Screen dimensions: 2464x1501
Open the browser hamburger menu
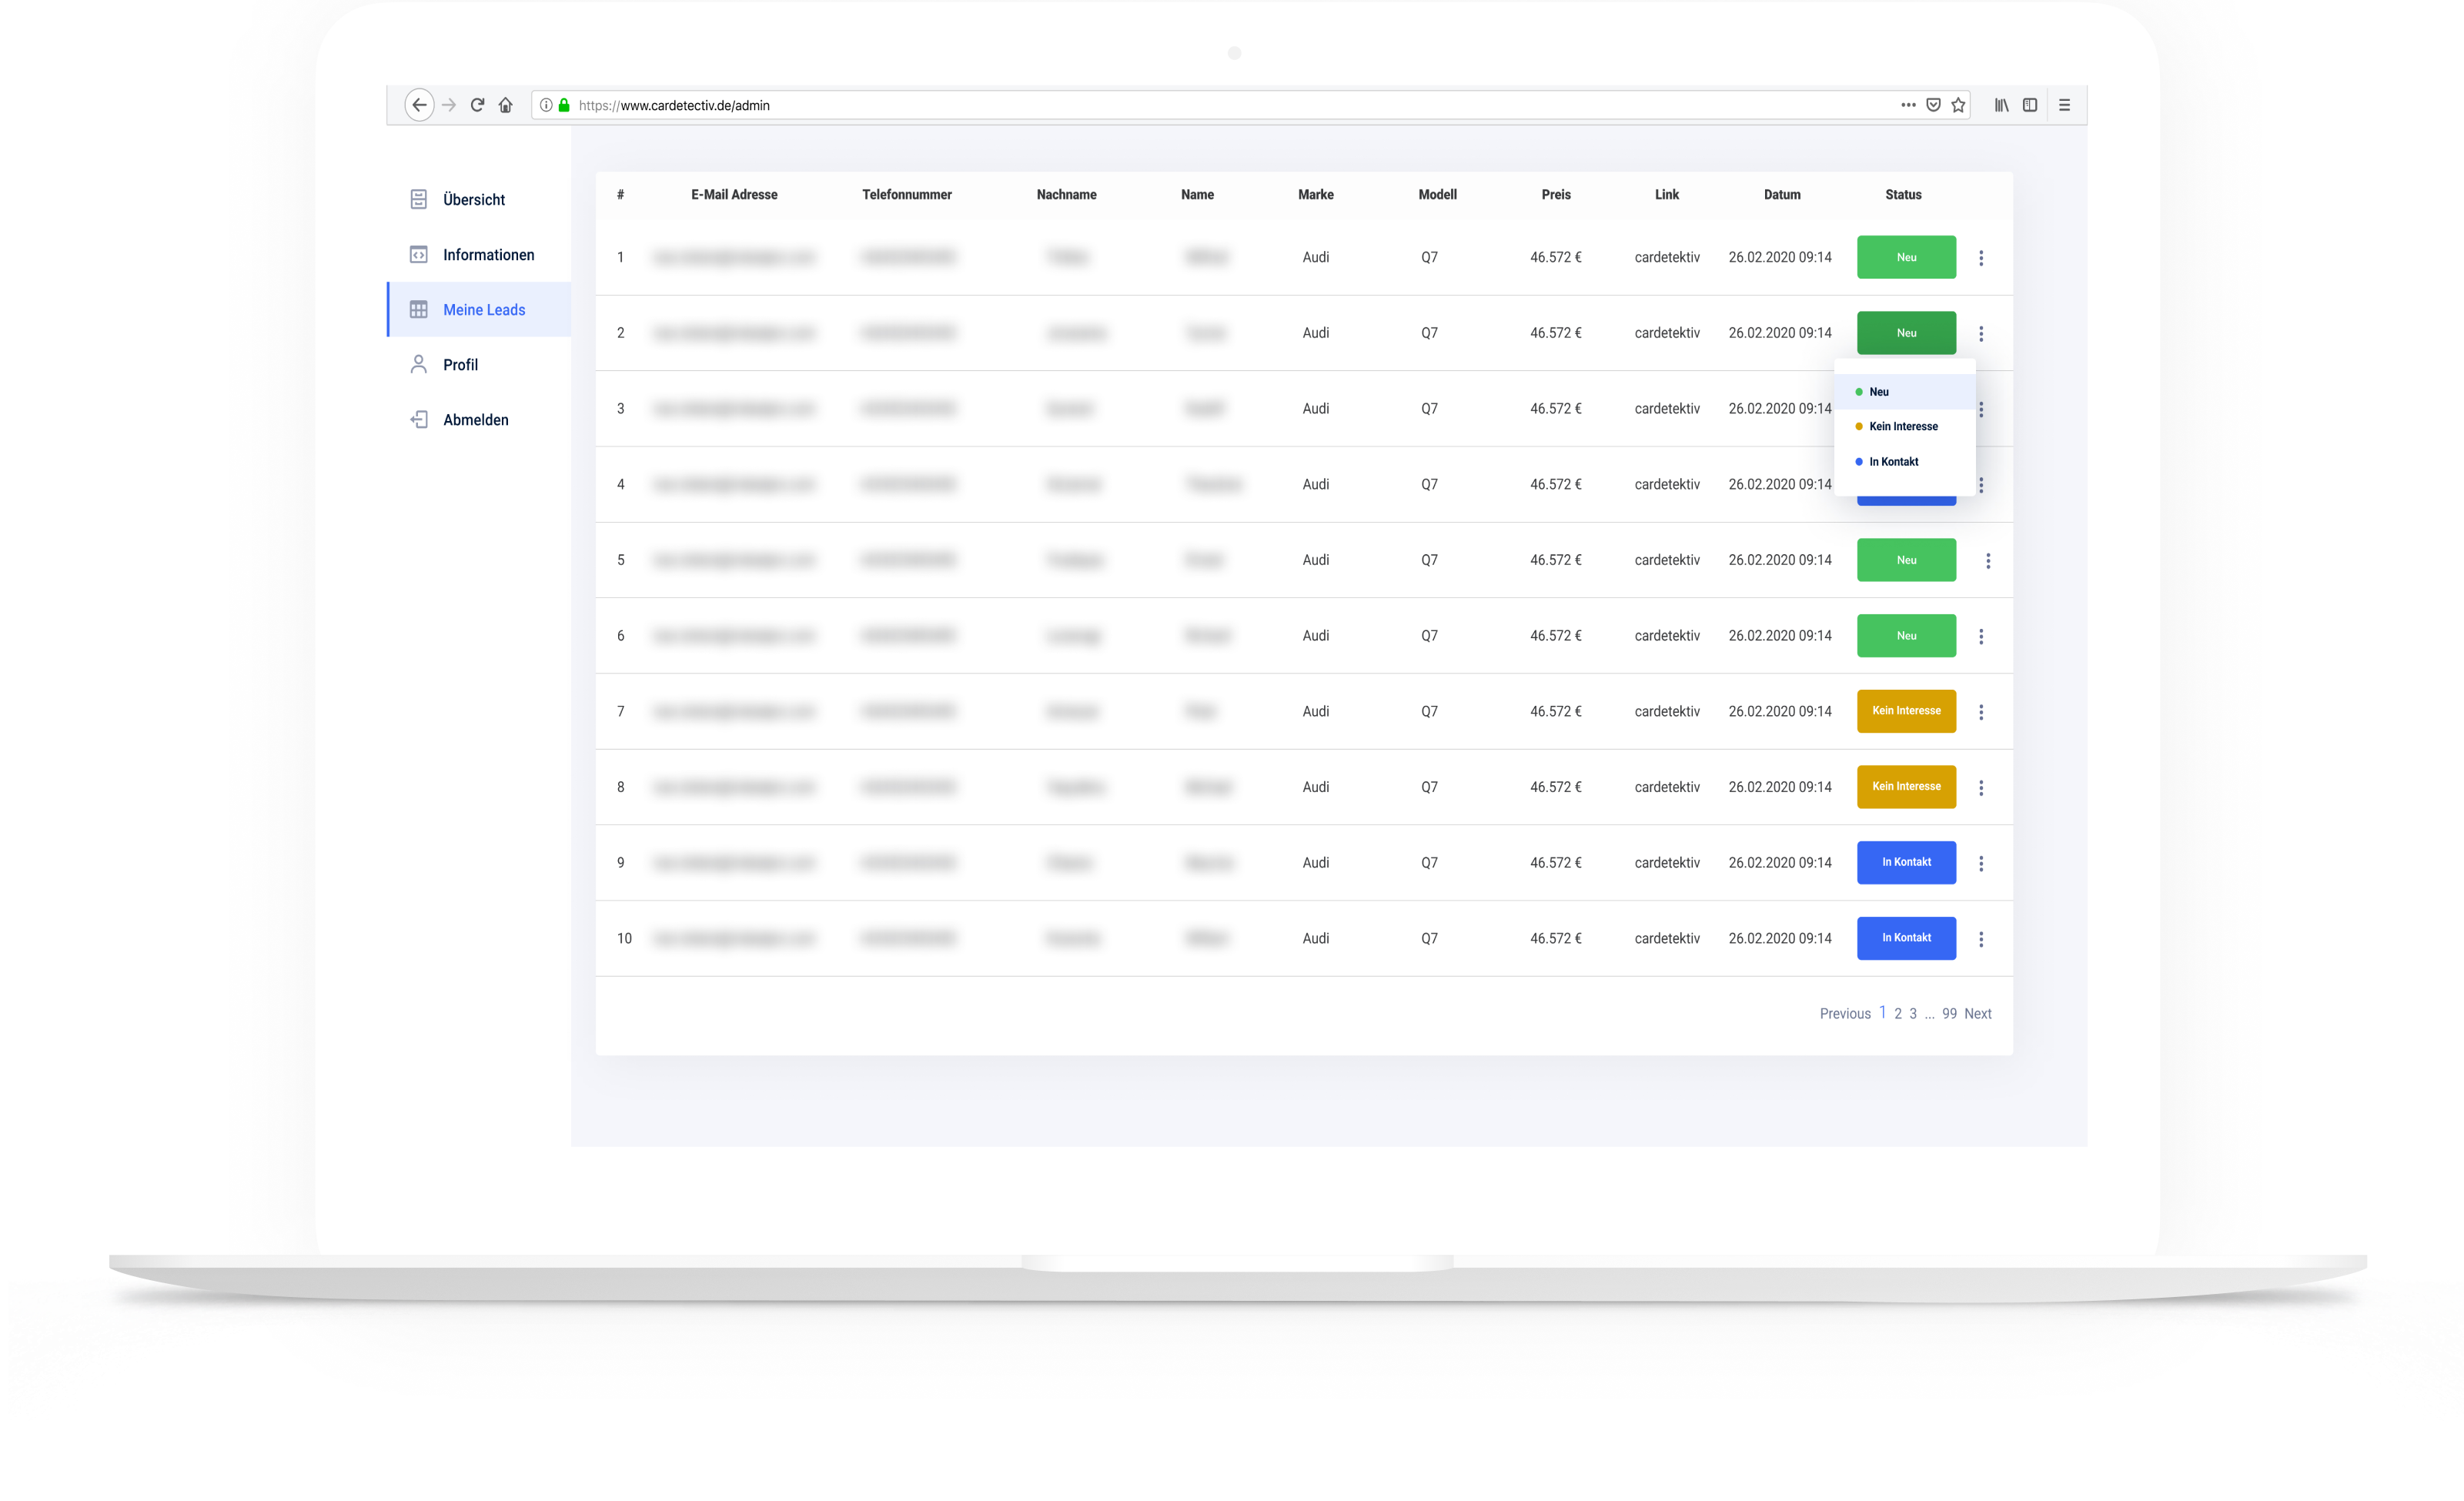tap(2064, 105)
